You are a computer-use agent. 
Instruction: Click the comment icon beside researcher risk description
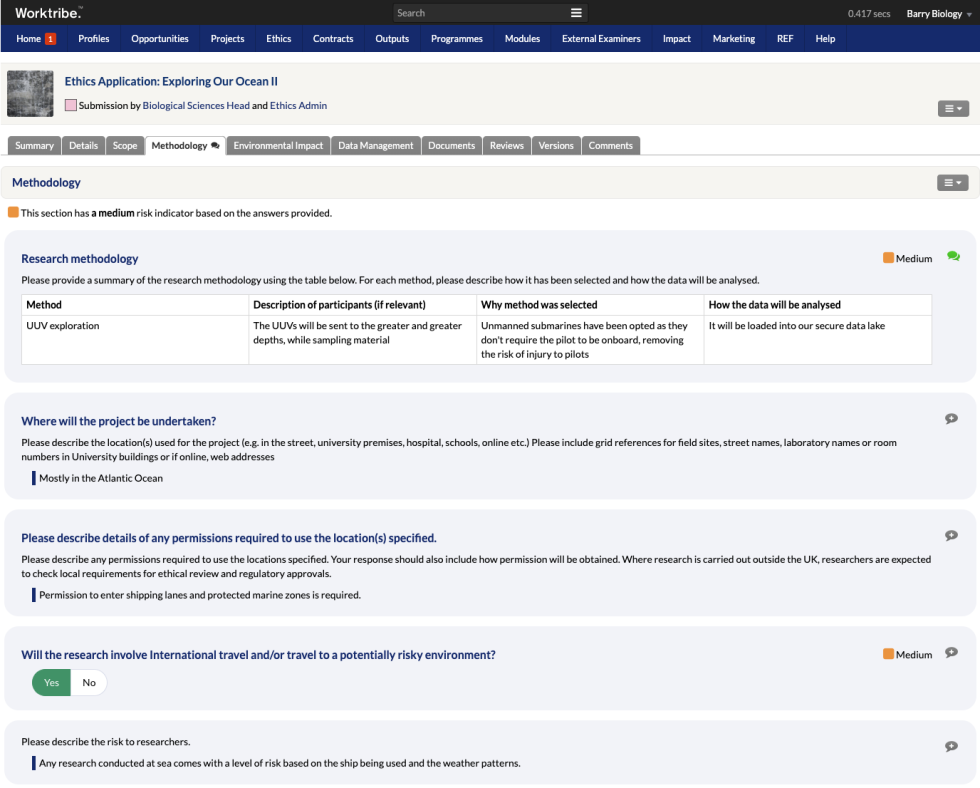pyautogui.click(x=951, y=745)
